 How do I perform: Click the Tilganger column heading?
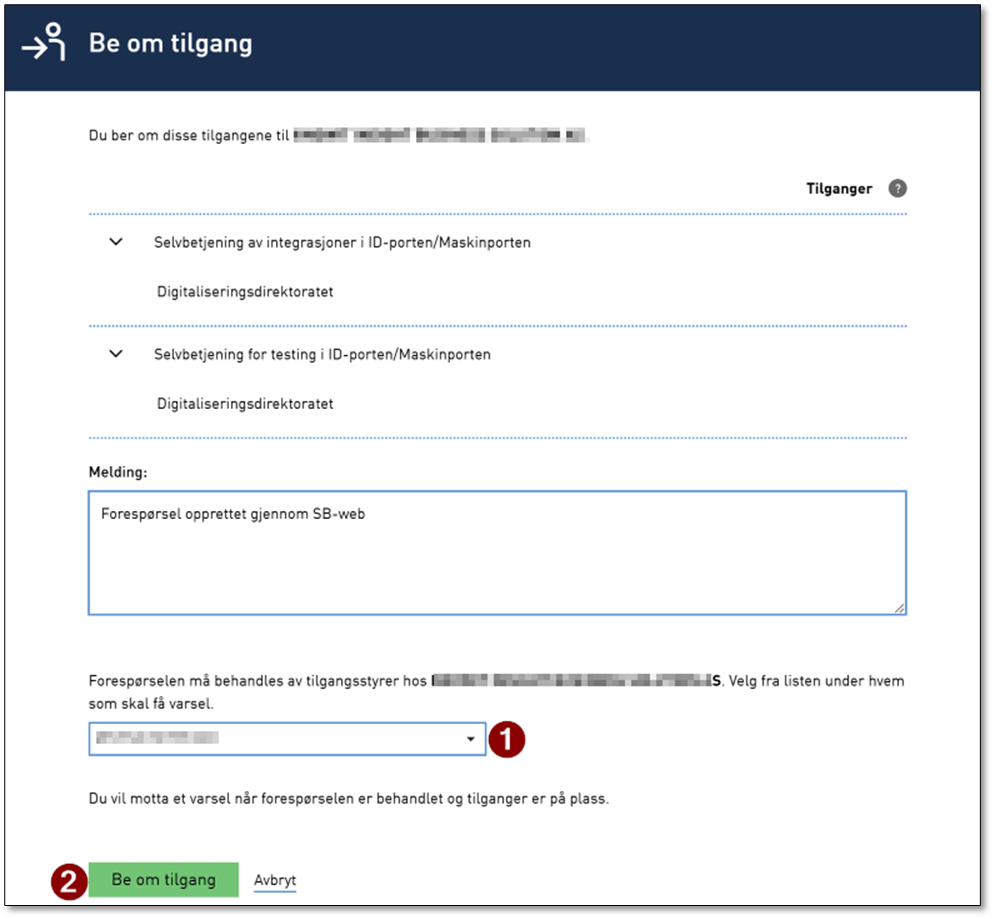[838, 188]
